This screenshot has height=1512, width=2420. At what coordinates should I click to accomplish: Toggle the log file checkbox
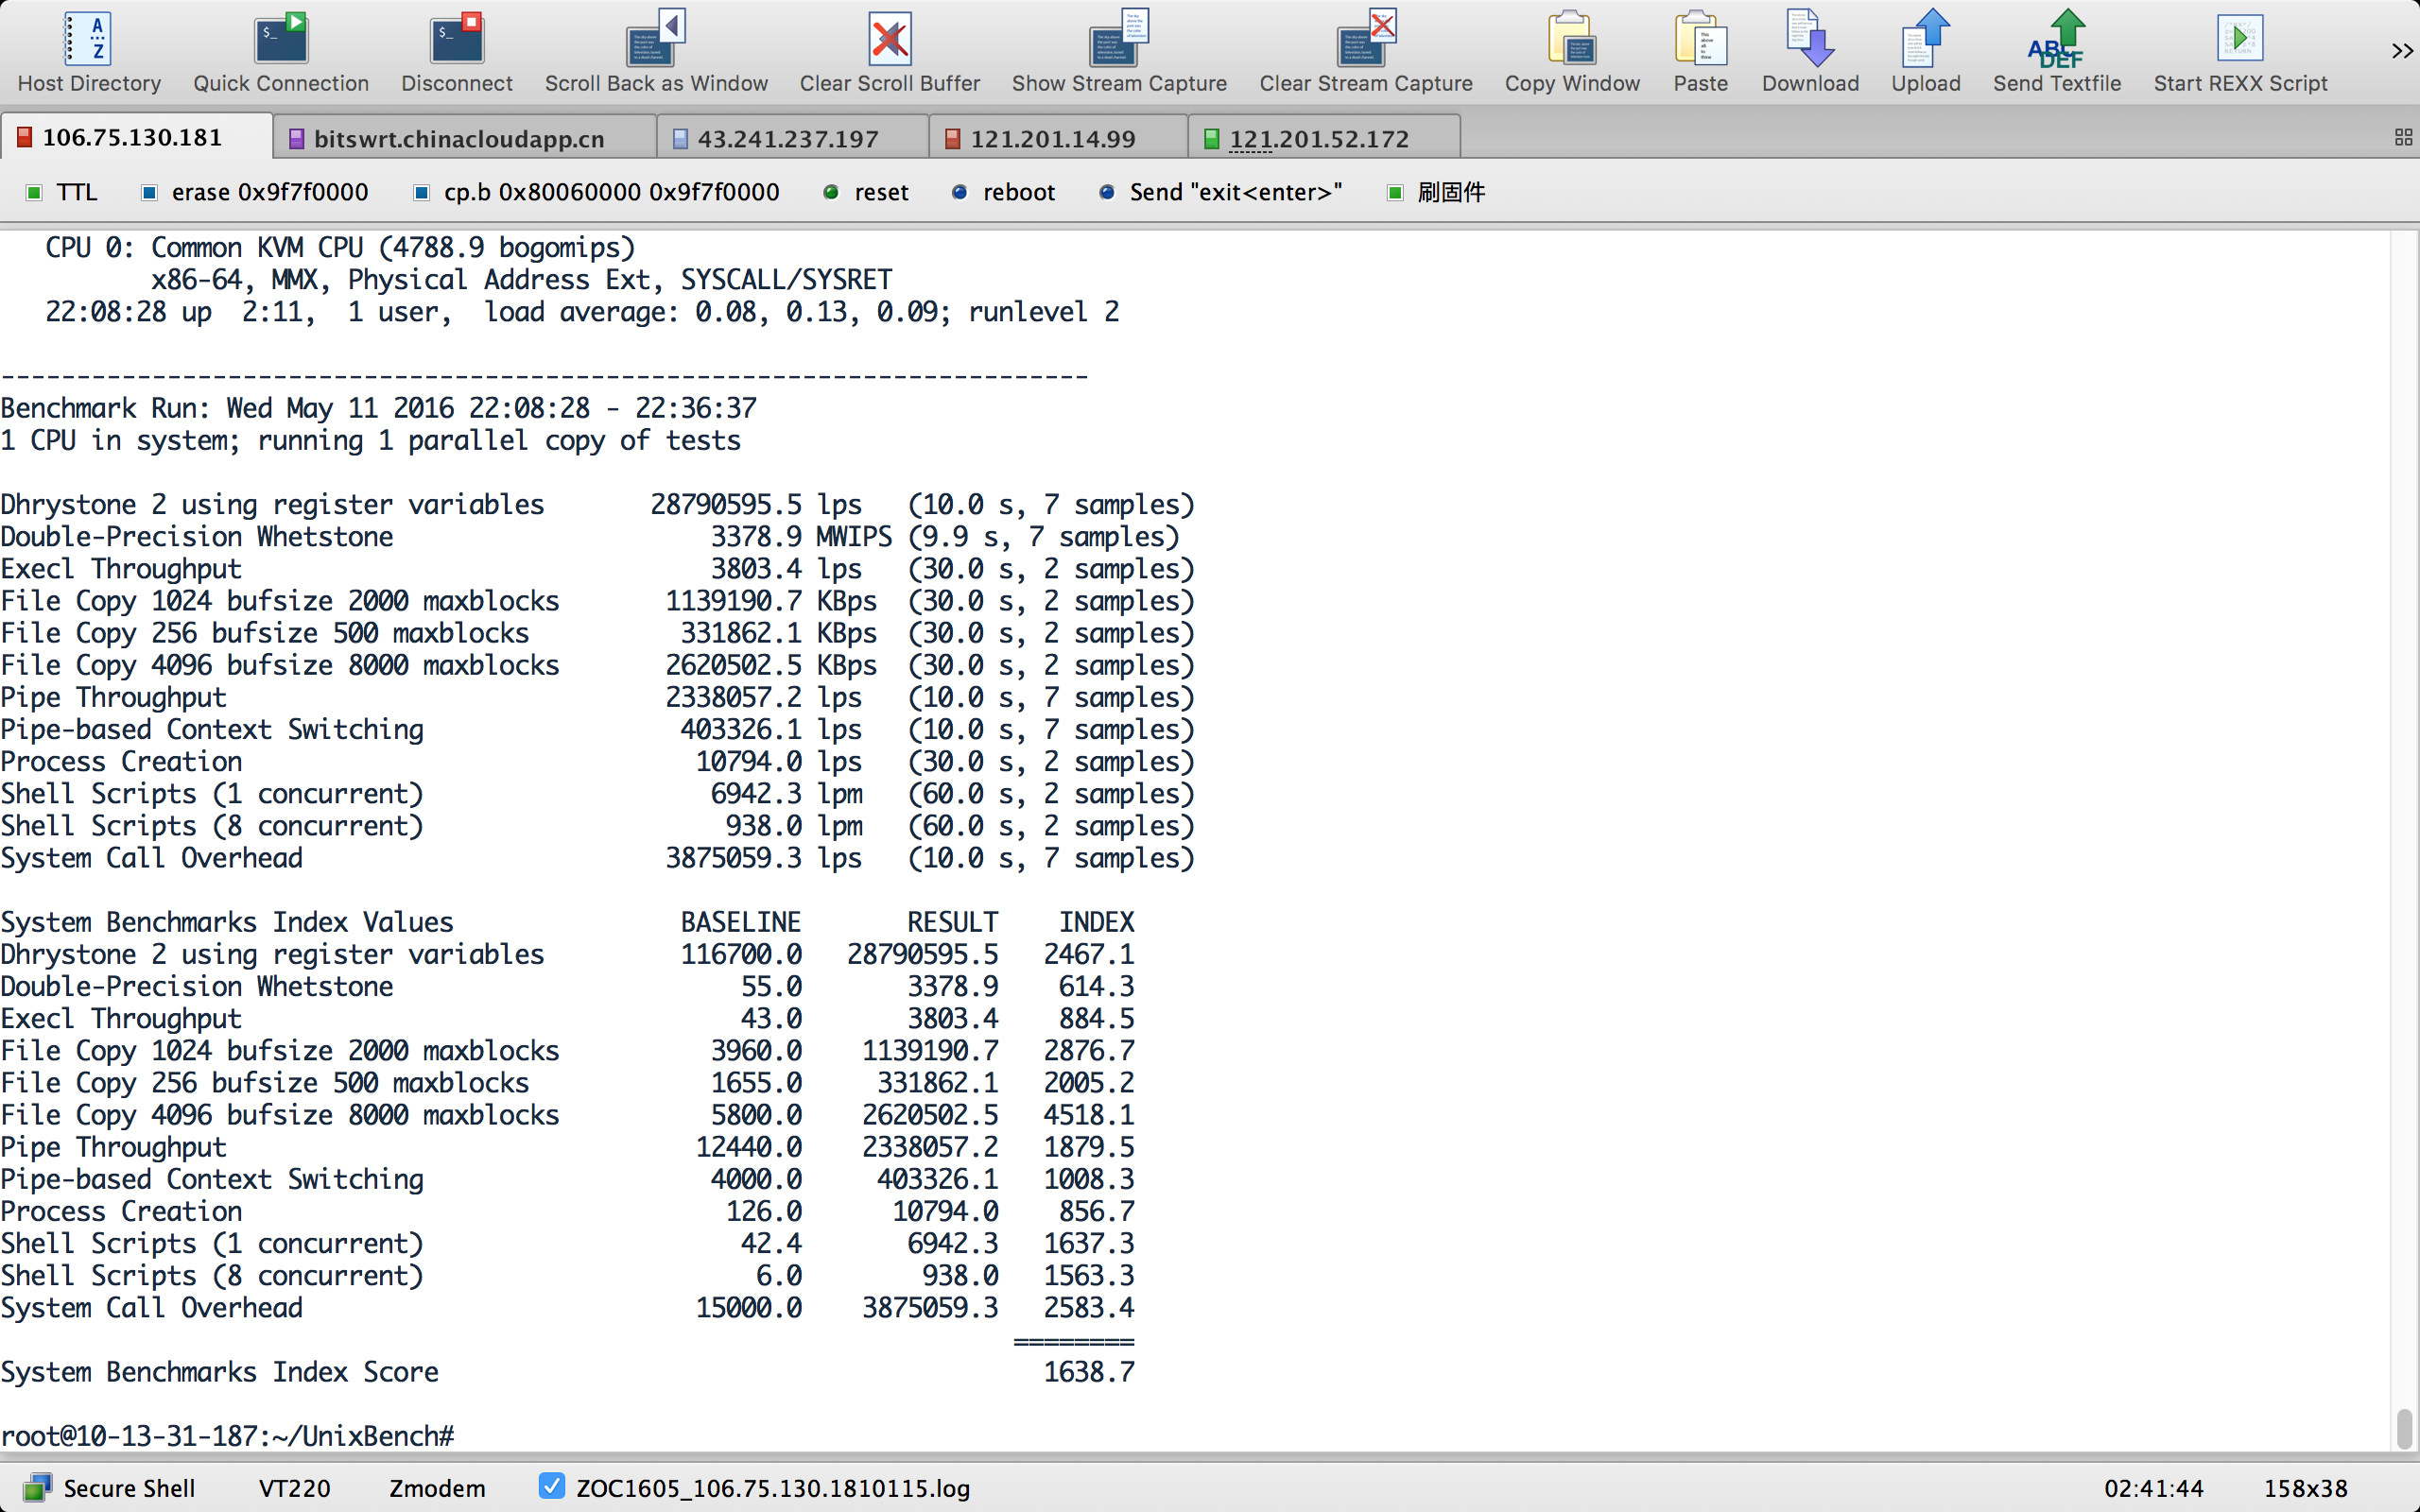[x=551, y=1486]
